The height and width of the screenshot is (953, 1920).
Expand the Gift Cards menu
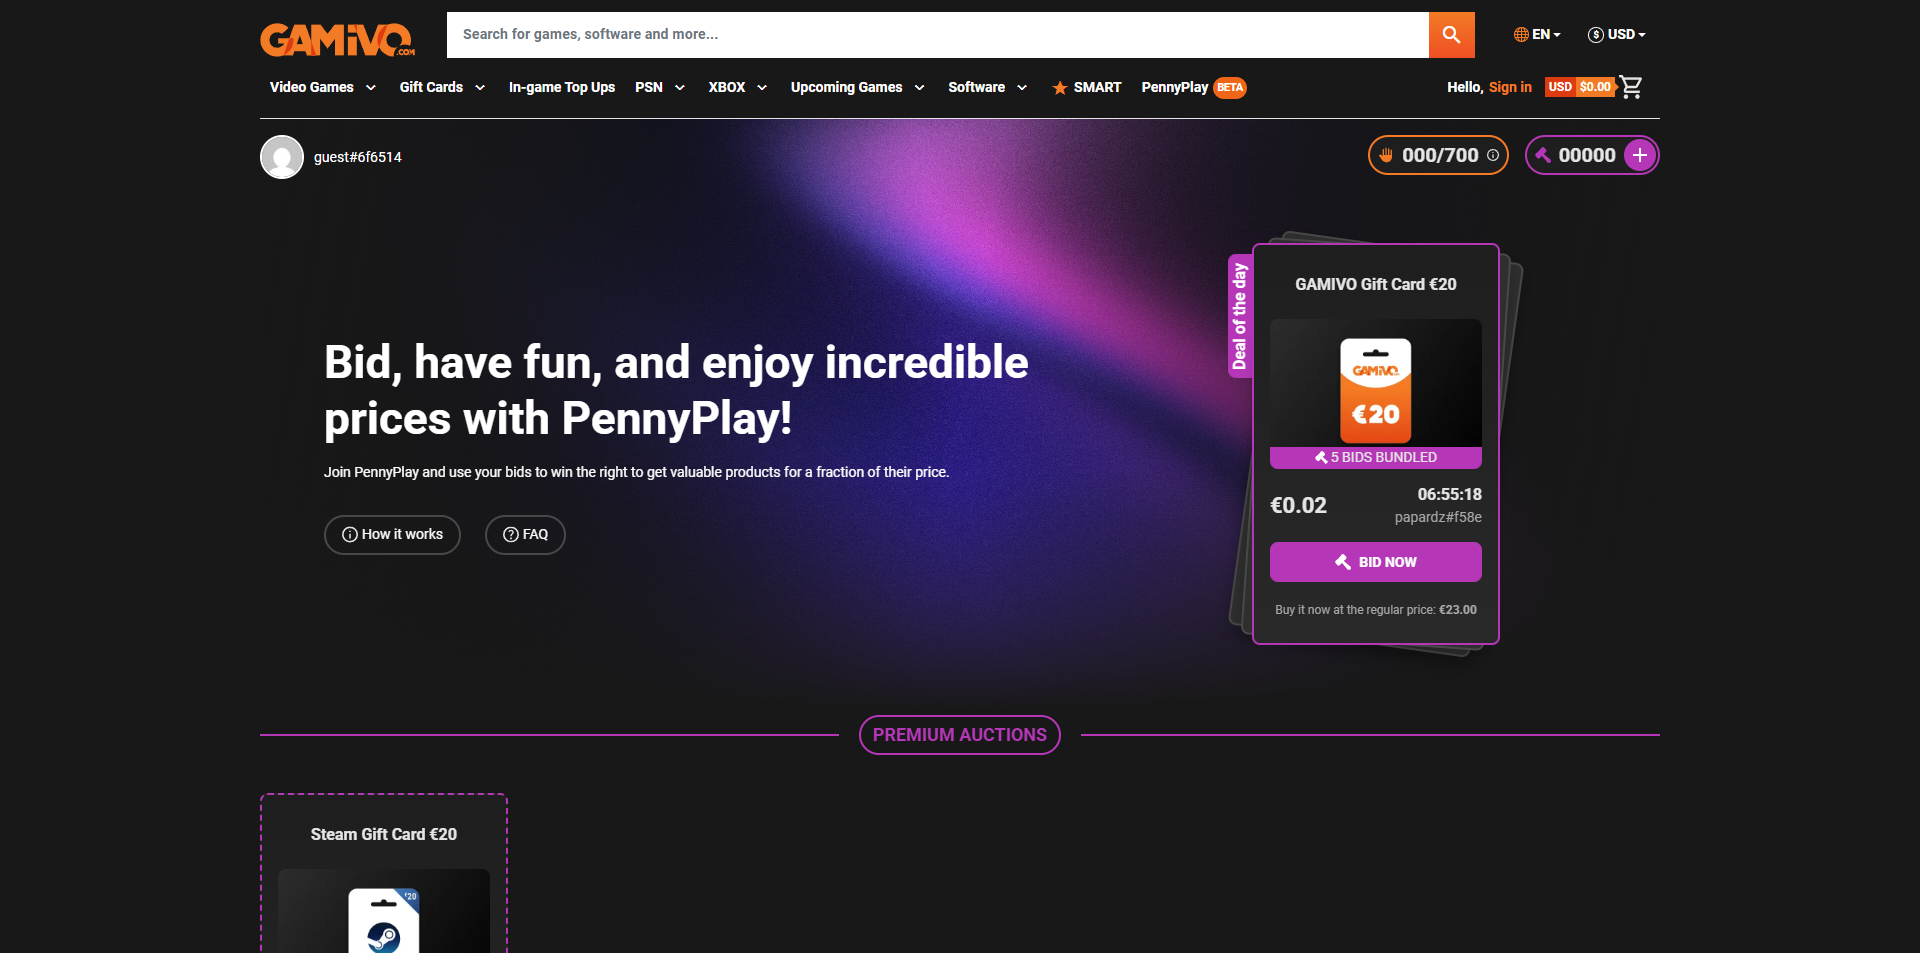click(x=443, y=87)
